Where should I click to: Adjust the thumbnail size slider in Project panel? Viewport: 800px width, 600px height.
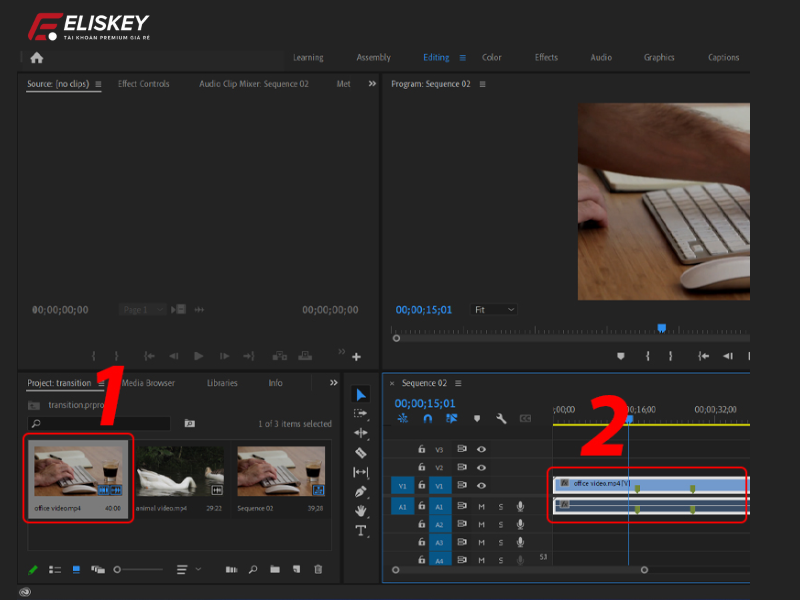117,569
